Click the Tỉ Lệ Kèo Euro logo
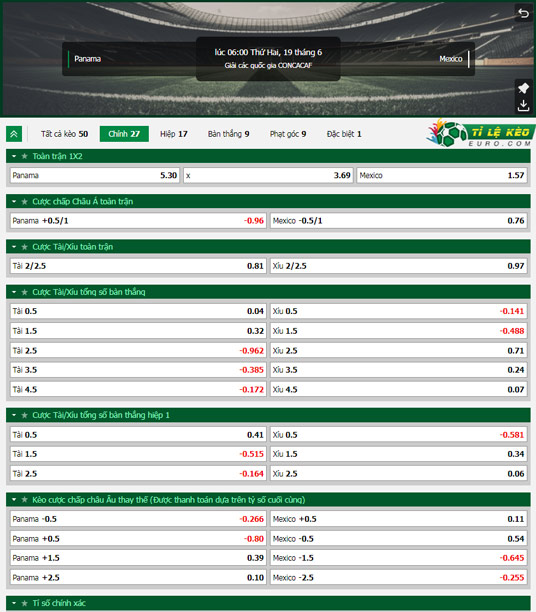 (481, 134)
